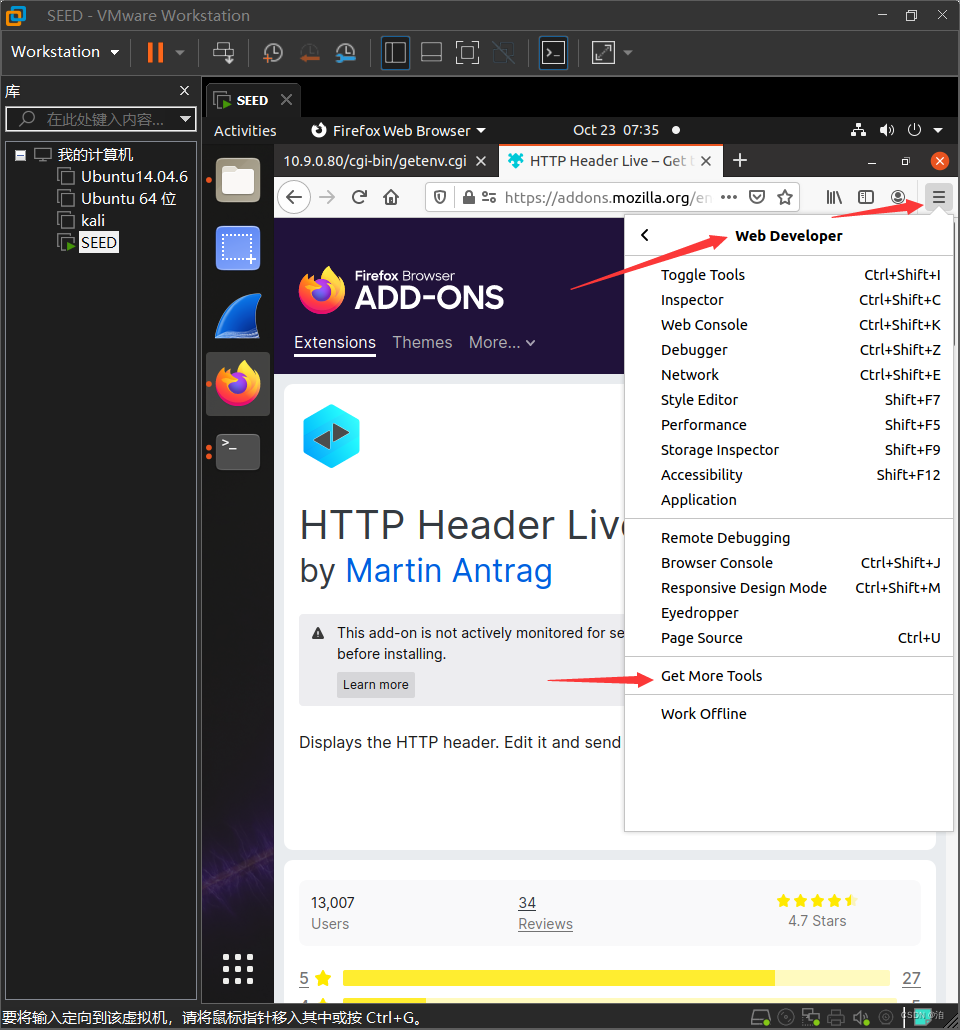Open Terminal from the dock
This screenshot has height=1030, width=960.
tap(238, 452)
